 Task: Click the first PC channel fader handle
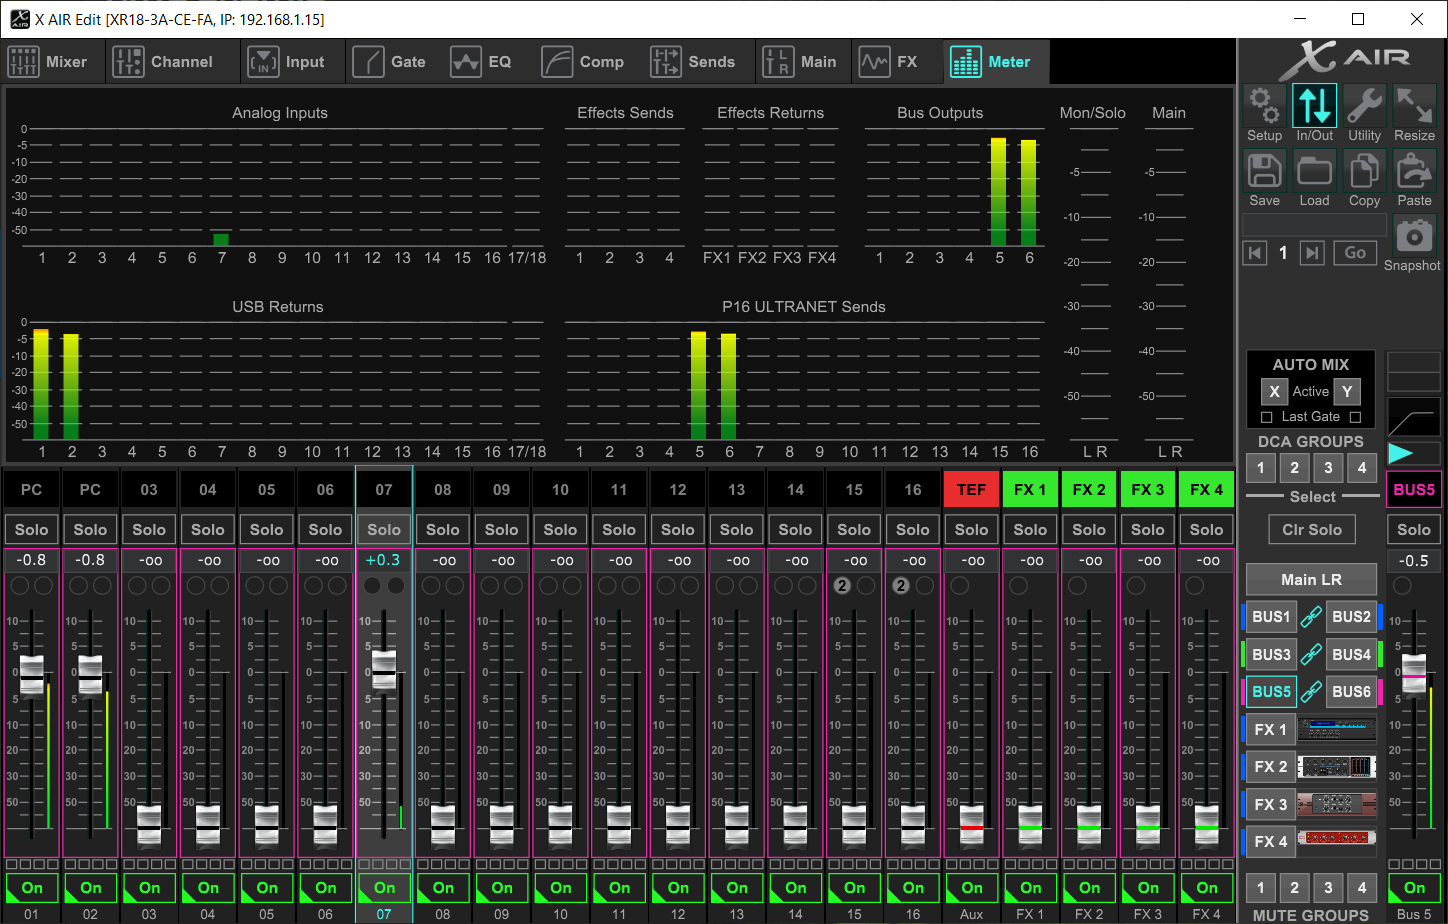pos(31,676)
